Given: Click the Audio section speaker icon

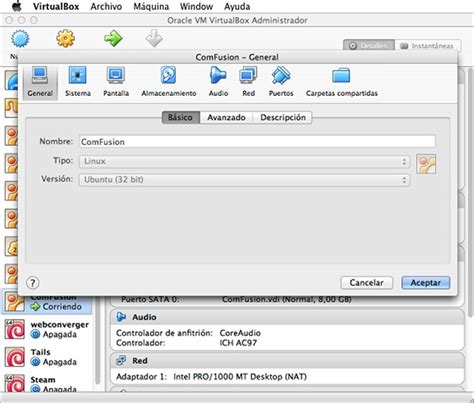Looking at the screenshot, I should pos(121,317).
